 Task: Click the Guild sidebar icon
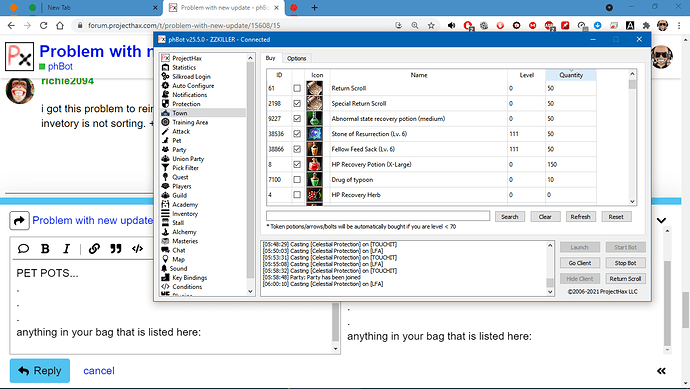click(165, 195)
